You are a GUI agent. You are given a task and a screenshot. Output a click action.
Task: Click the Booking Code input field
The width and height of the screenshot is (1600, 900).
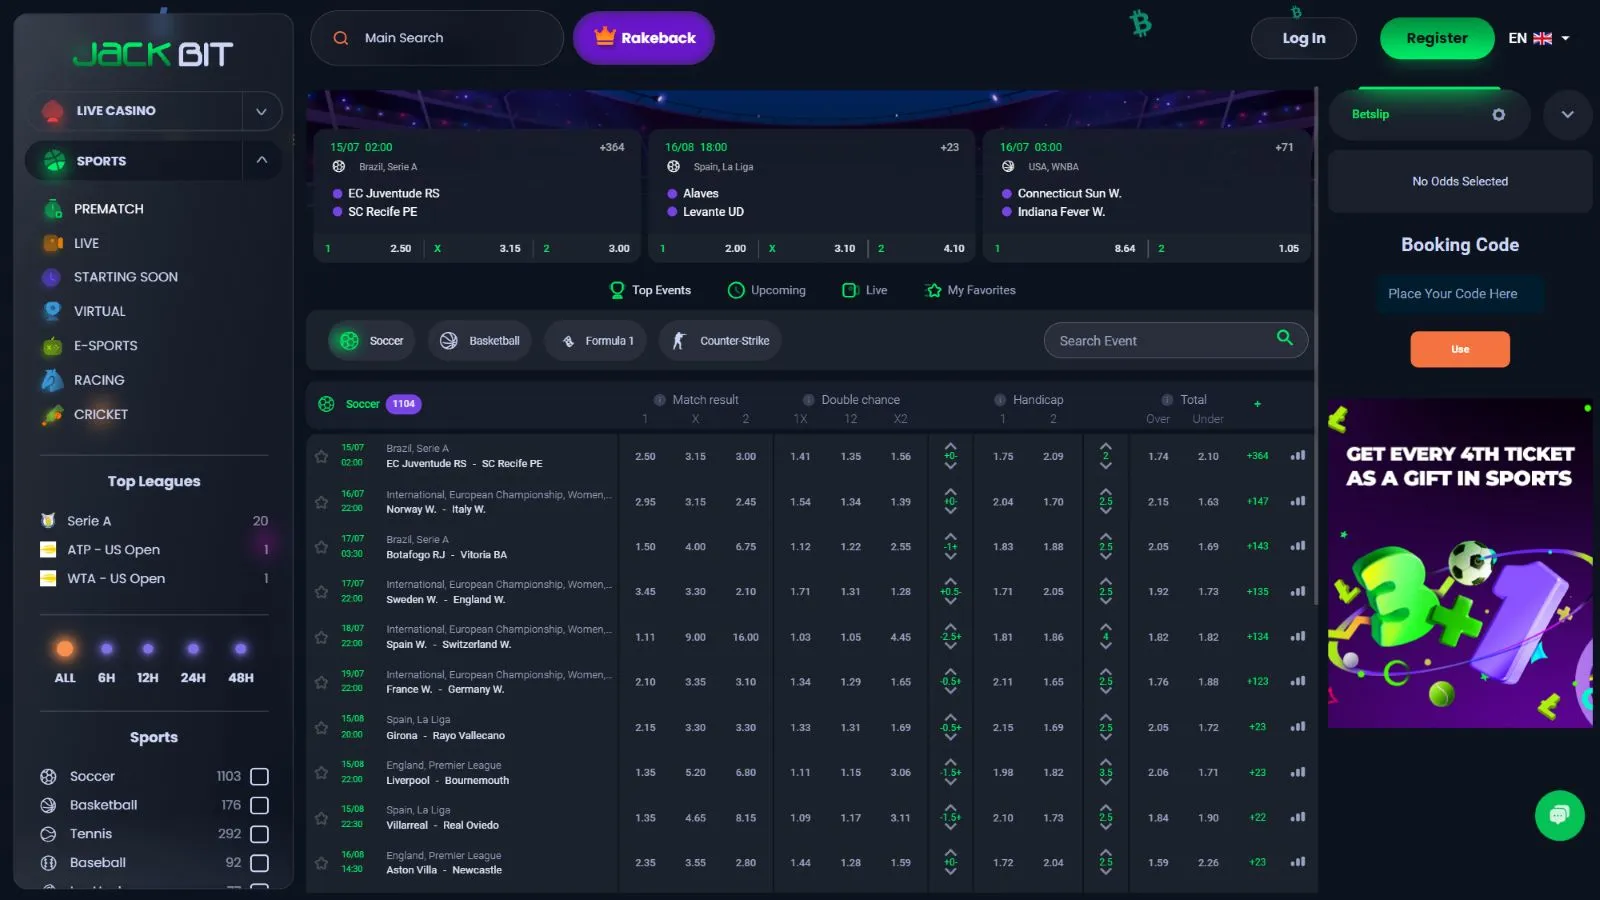1459,294
